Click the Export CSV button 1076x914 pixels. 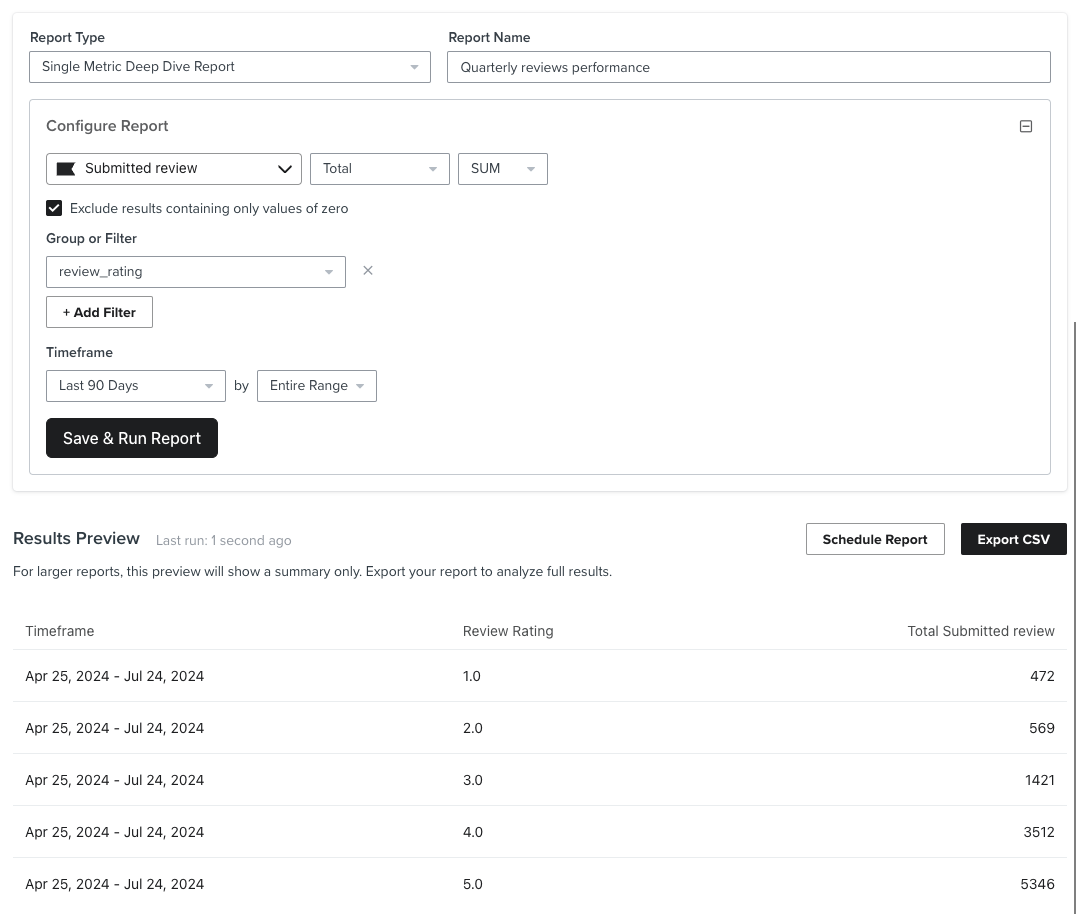[1013, 539]
